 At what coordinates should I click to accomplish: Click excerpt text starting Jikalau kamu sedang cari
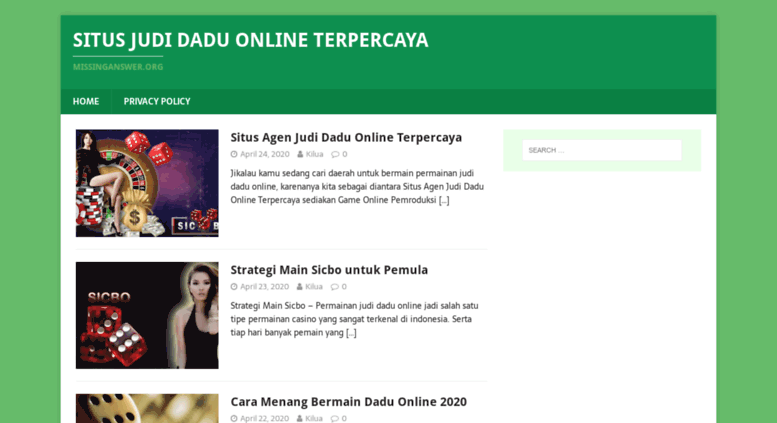click(357, 187)
